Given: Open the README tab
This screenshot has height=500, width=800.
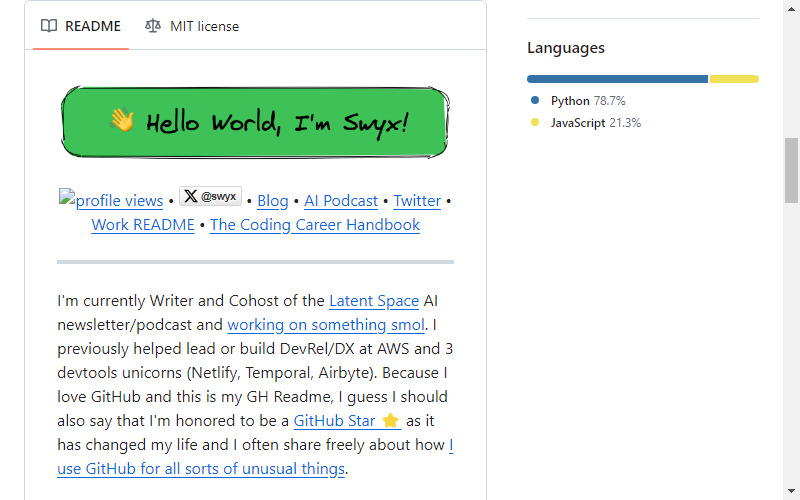Looking at the screenshot, I should 81,26.
